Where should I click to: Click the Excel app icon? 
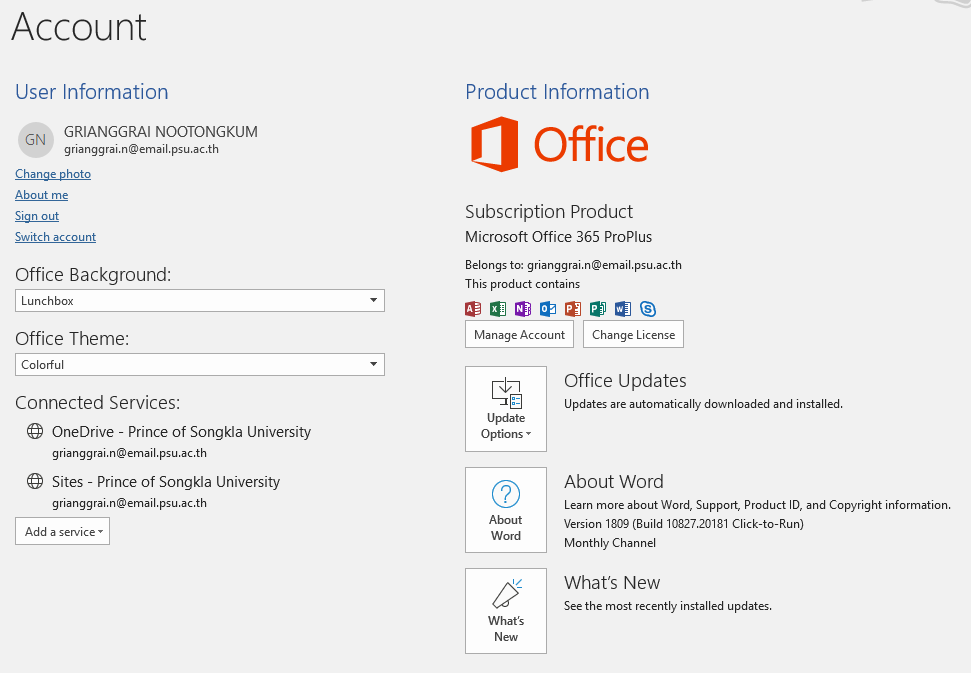click(498, 308)
